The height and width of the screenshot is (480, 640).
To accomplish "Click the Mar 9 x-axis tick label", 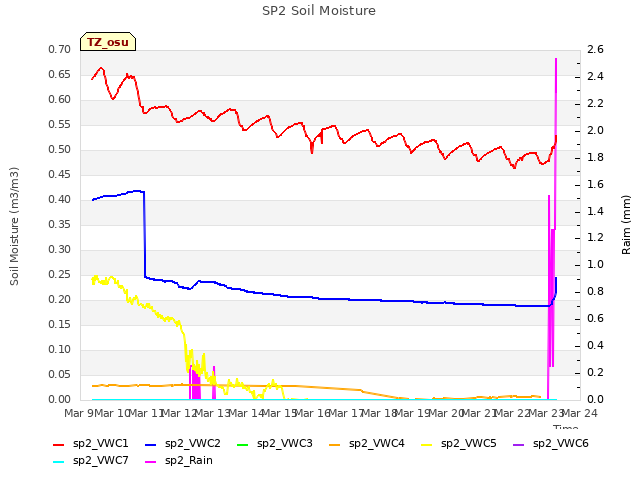I will 79,413.
